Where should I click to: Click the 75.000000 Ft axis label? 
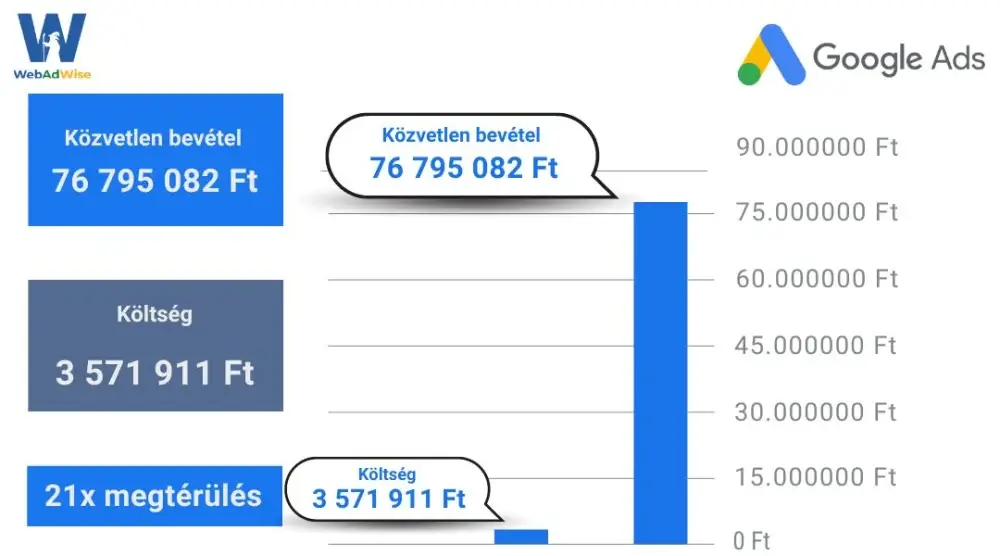click(x=818, y=212)
